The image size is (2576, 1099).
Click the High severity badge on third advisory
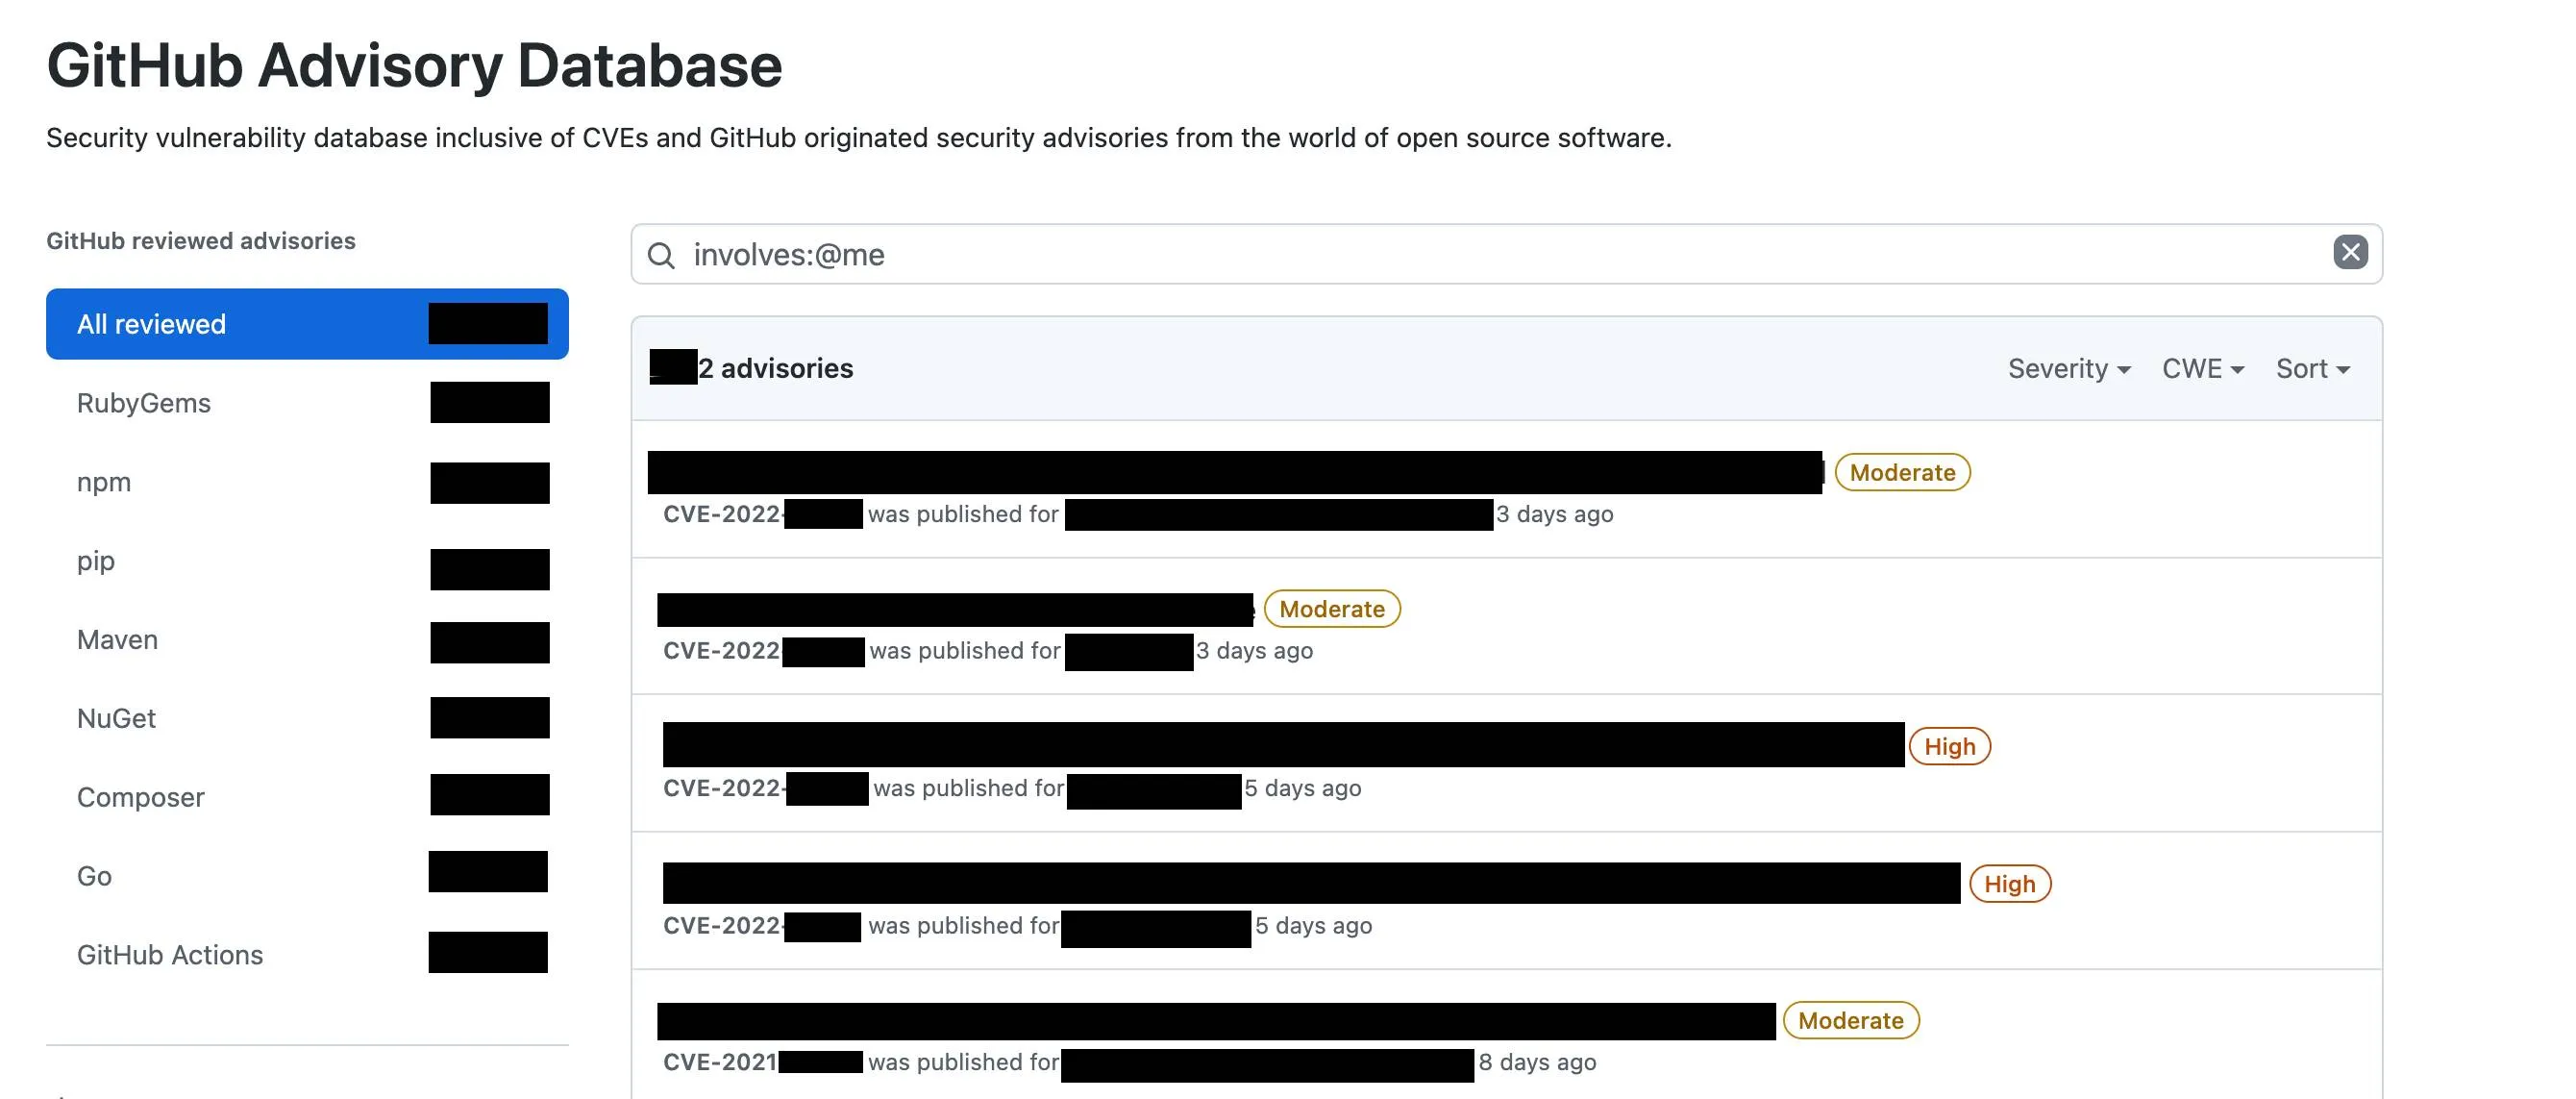point(1949,745)
